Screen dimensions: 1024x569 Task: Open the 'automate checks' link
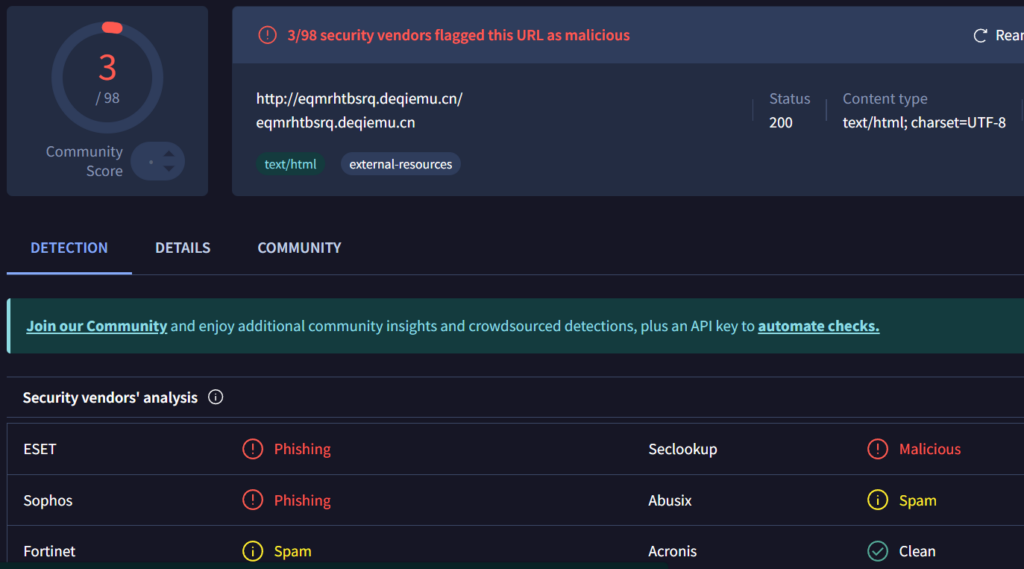(818, 326)
